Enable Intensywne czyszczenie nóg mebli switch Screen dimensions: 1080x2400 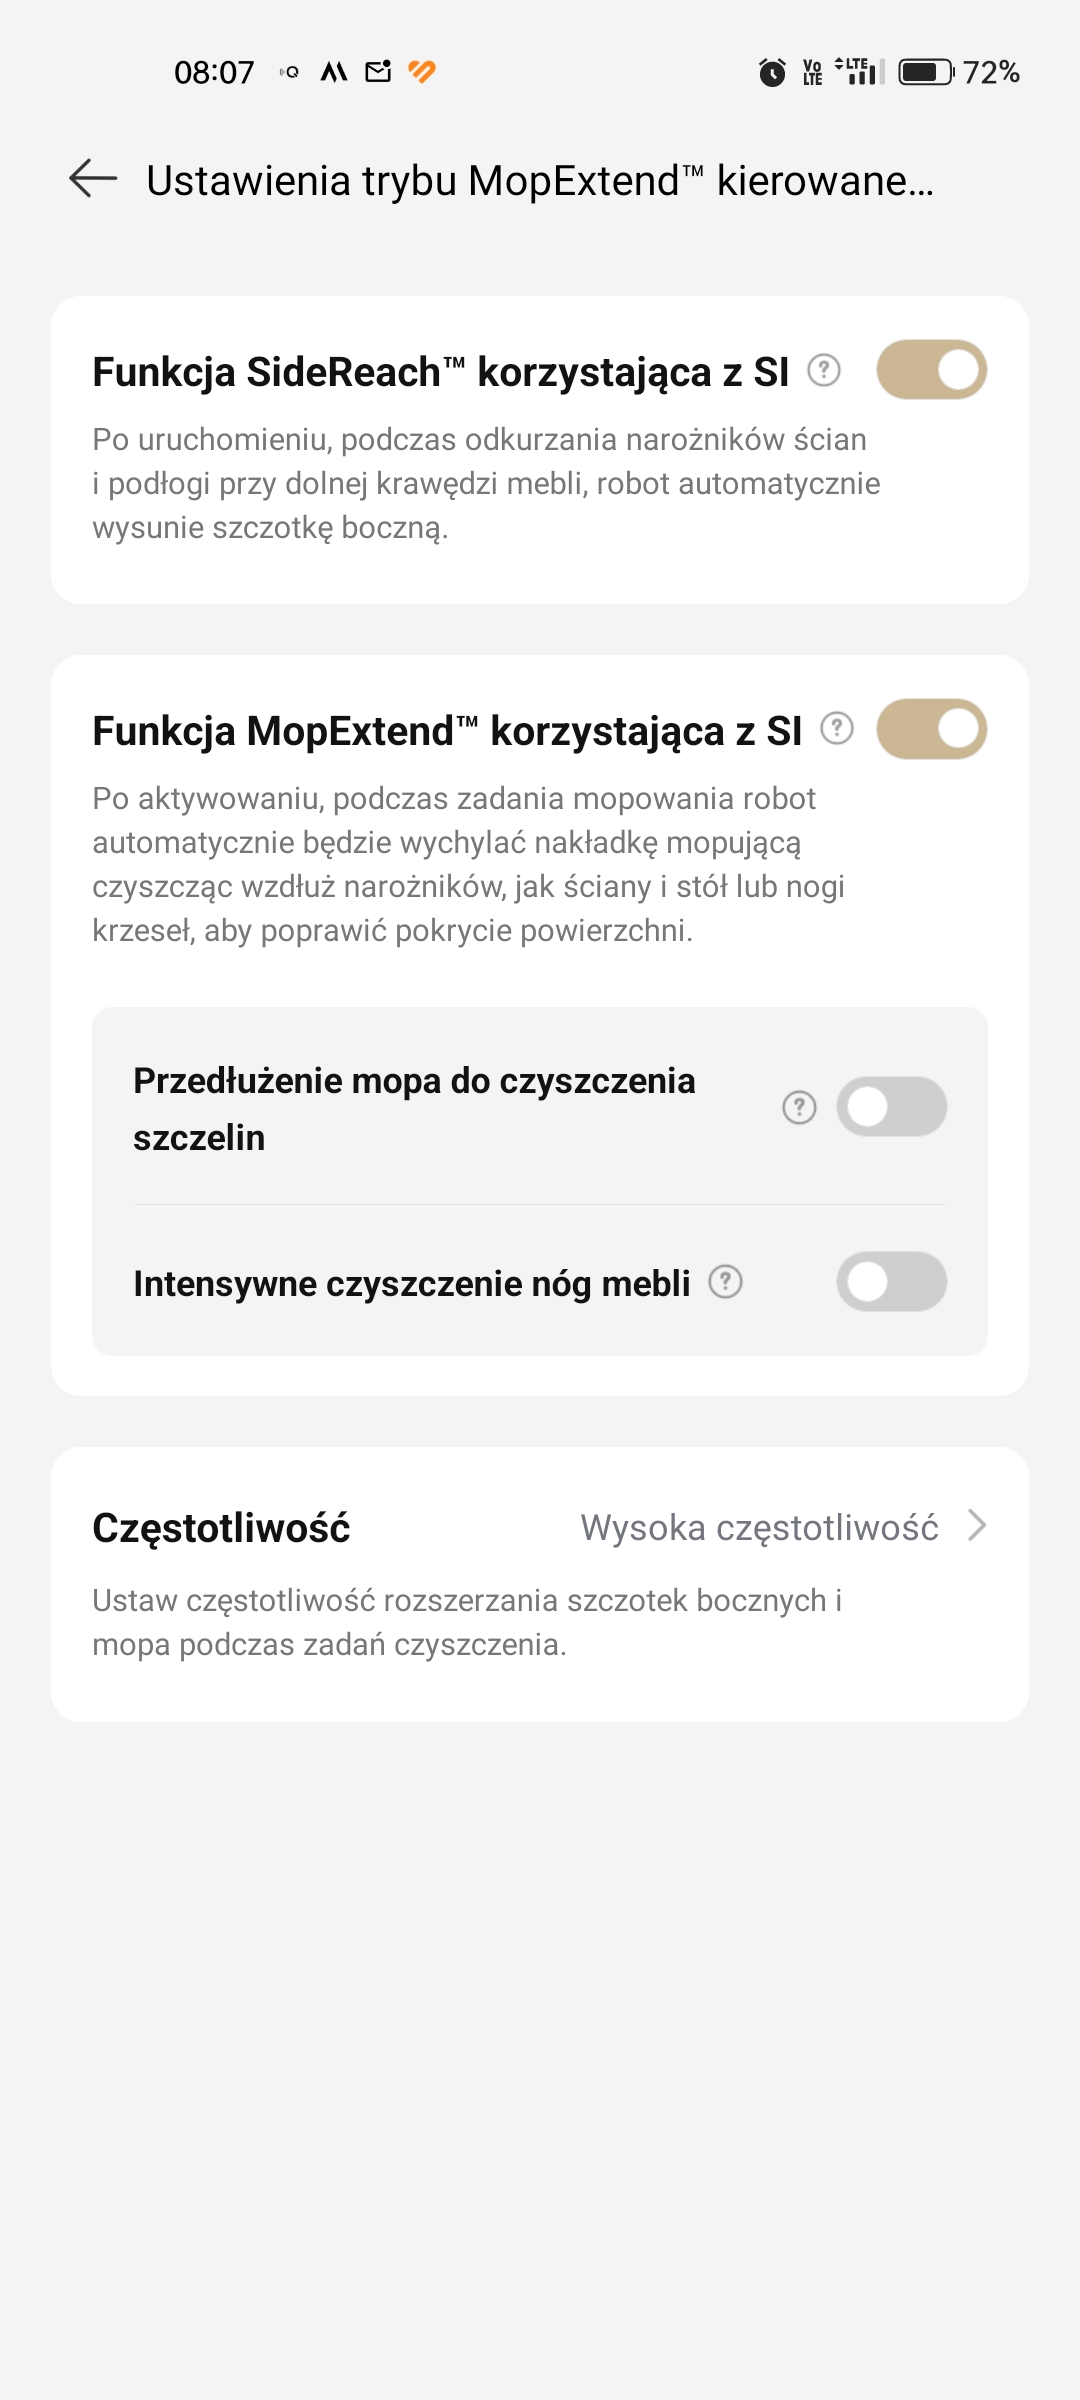892,1282
